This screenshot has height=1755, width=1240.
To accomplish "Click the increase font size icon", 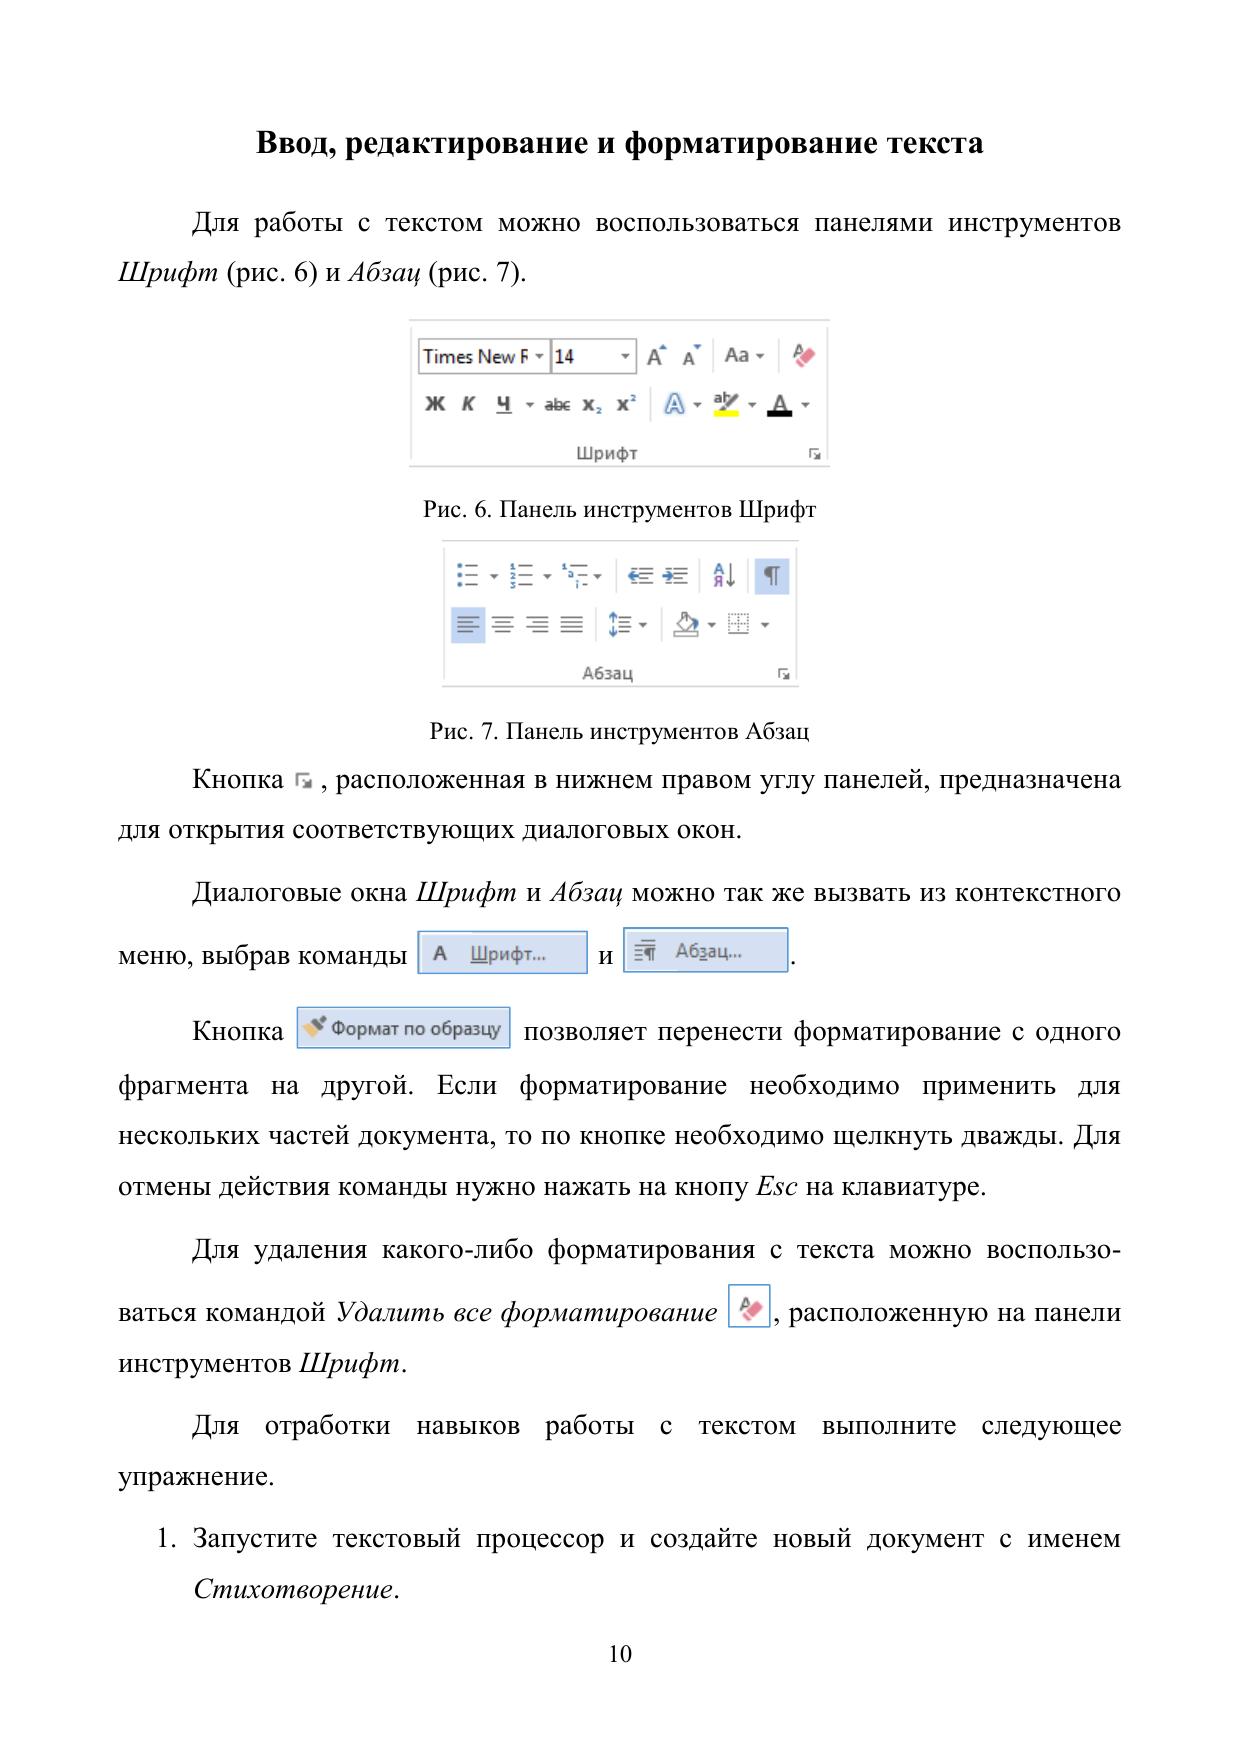I will pyautogui.click(x=655, y=356).
